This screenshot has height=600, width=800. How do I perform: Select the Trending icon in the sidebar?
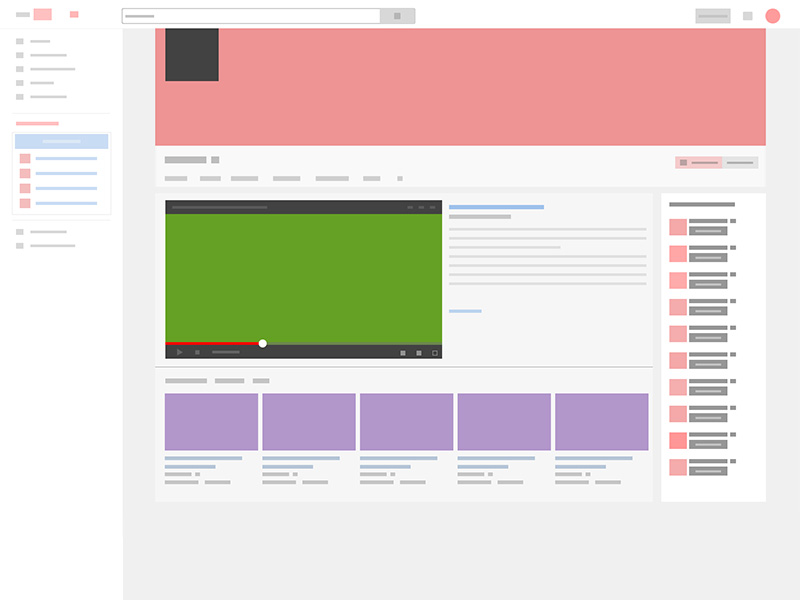click(x=18, y=55)
